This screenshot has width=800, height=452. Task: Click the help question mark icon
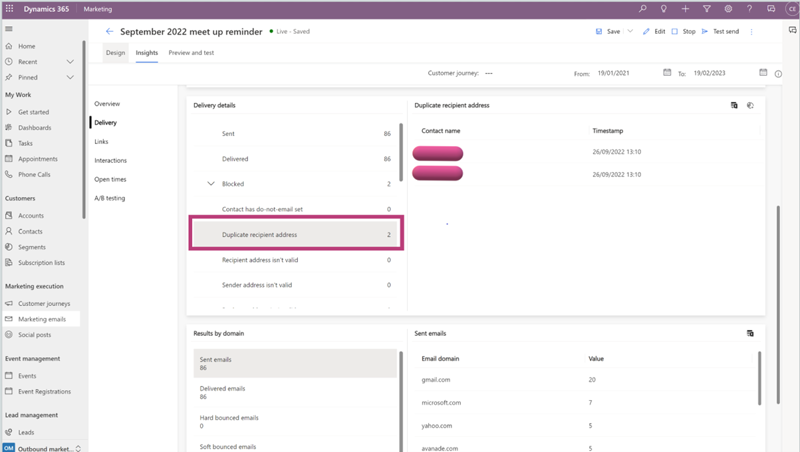pyautogui.click(x=750, y=9)
